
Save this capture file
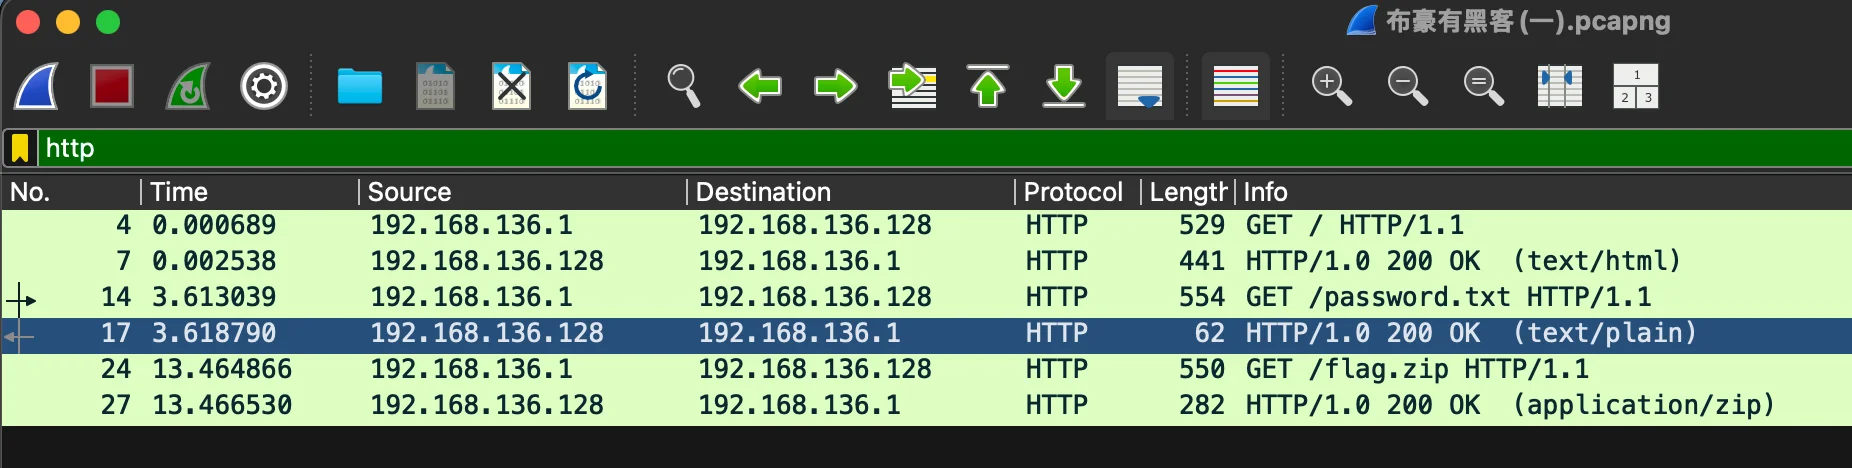[x=436, y=86]
